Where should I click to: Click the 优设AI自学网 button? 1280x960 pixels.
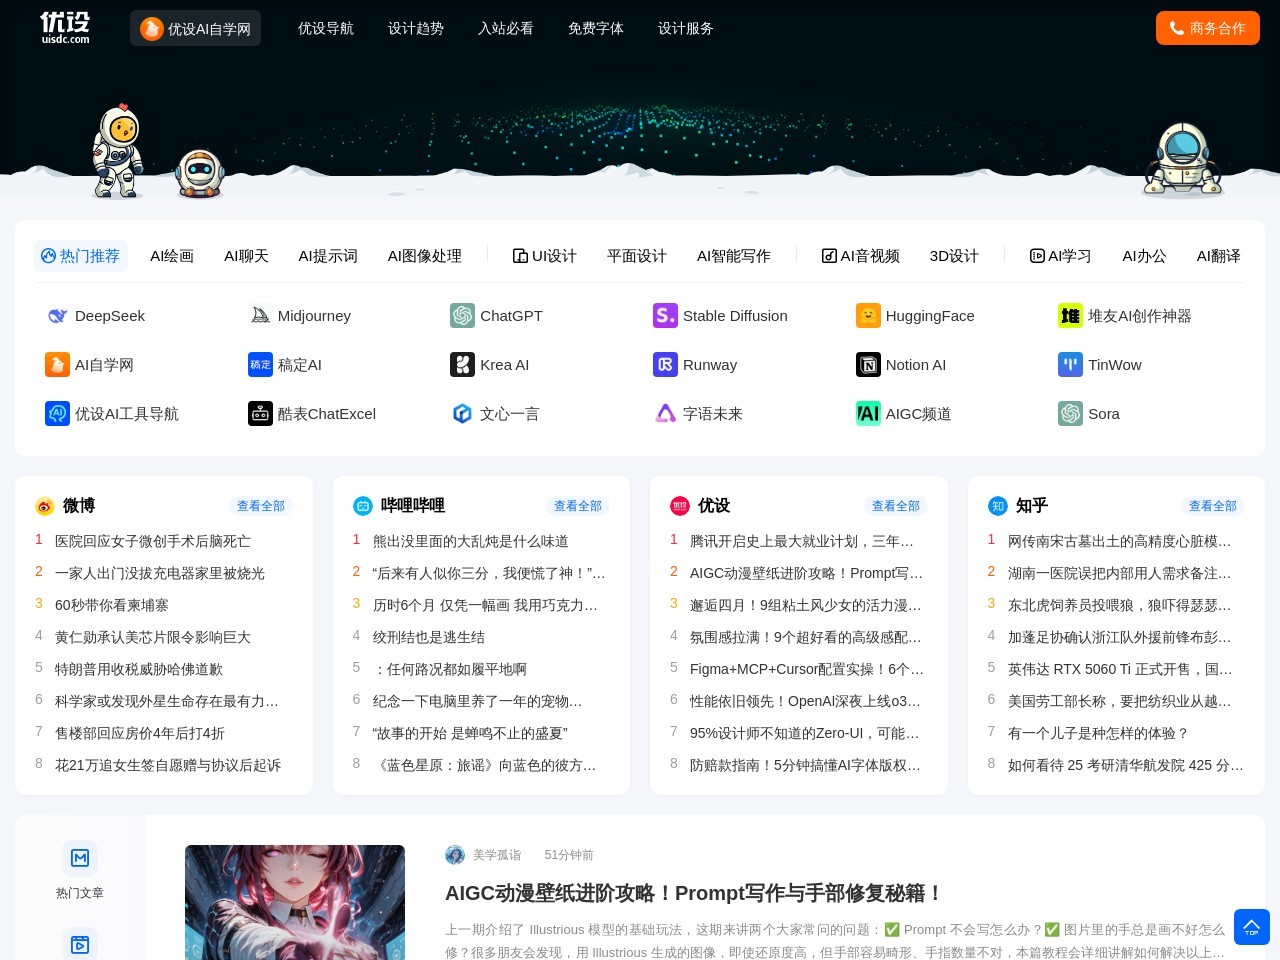[195, 28]
